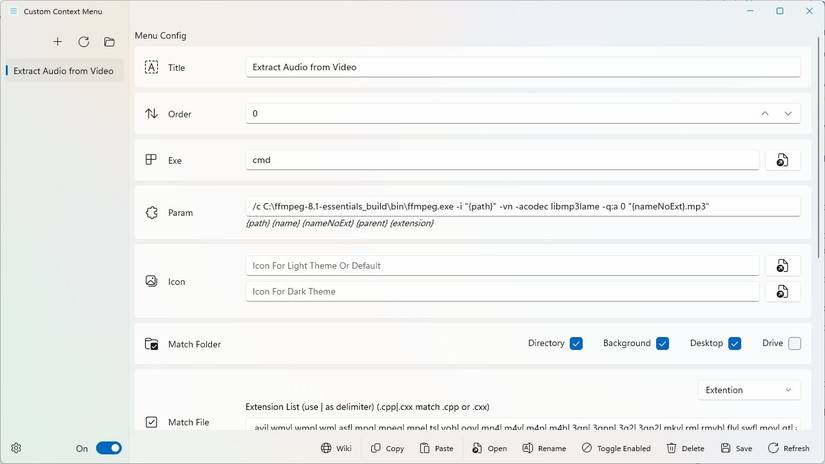Image resolution: width=825 pixels, height=464 pixels.
Task: Click the Refresh button in bottom toolbar
Action: pos(789,448)
